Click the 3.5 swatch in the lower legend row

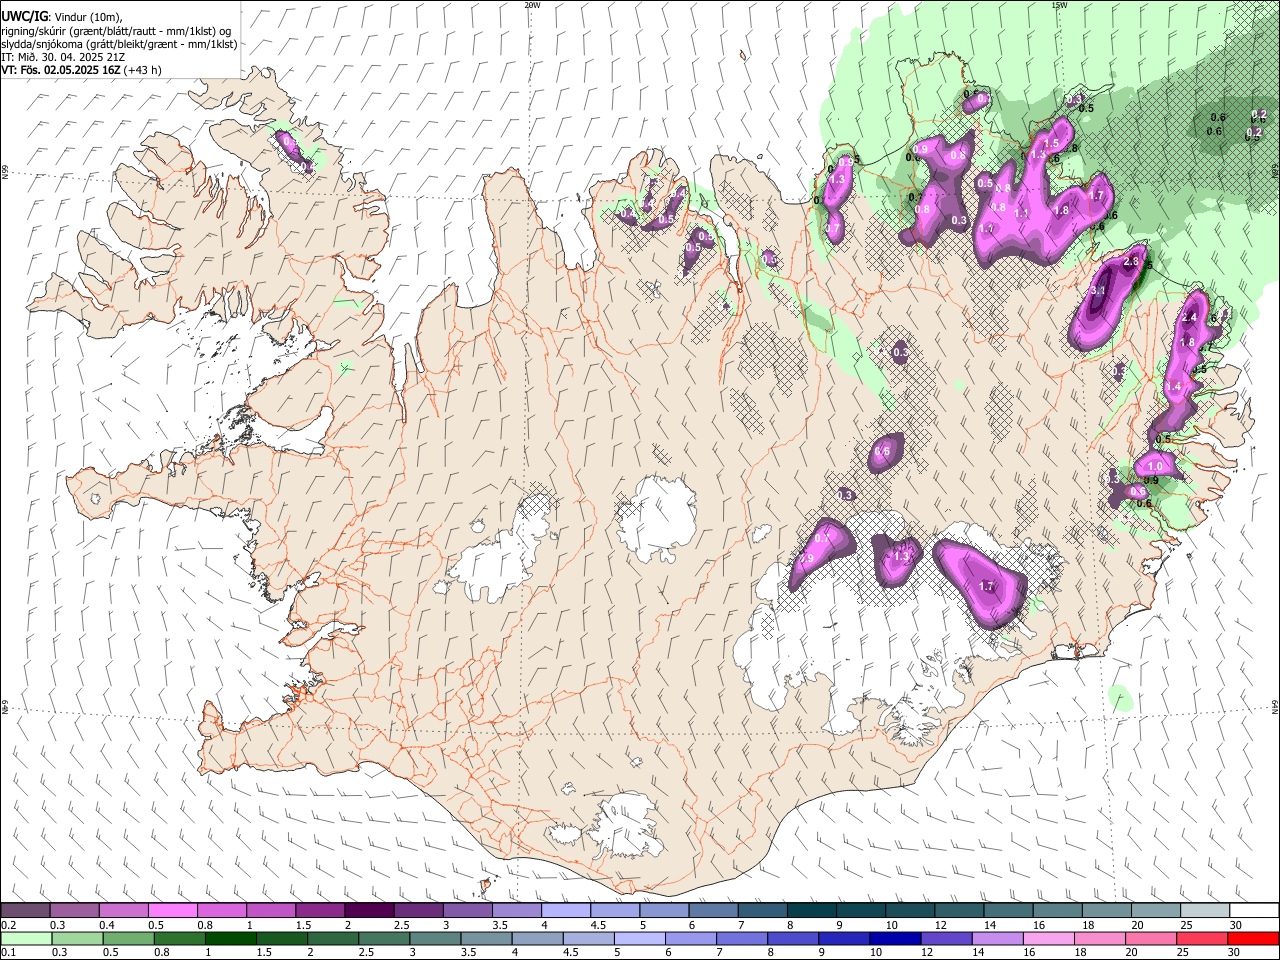[485, 938]
